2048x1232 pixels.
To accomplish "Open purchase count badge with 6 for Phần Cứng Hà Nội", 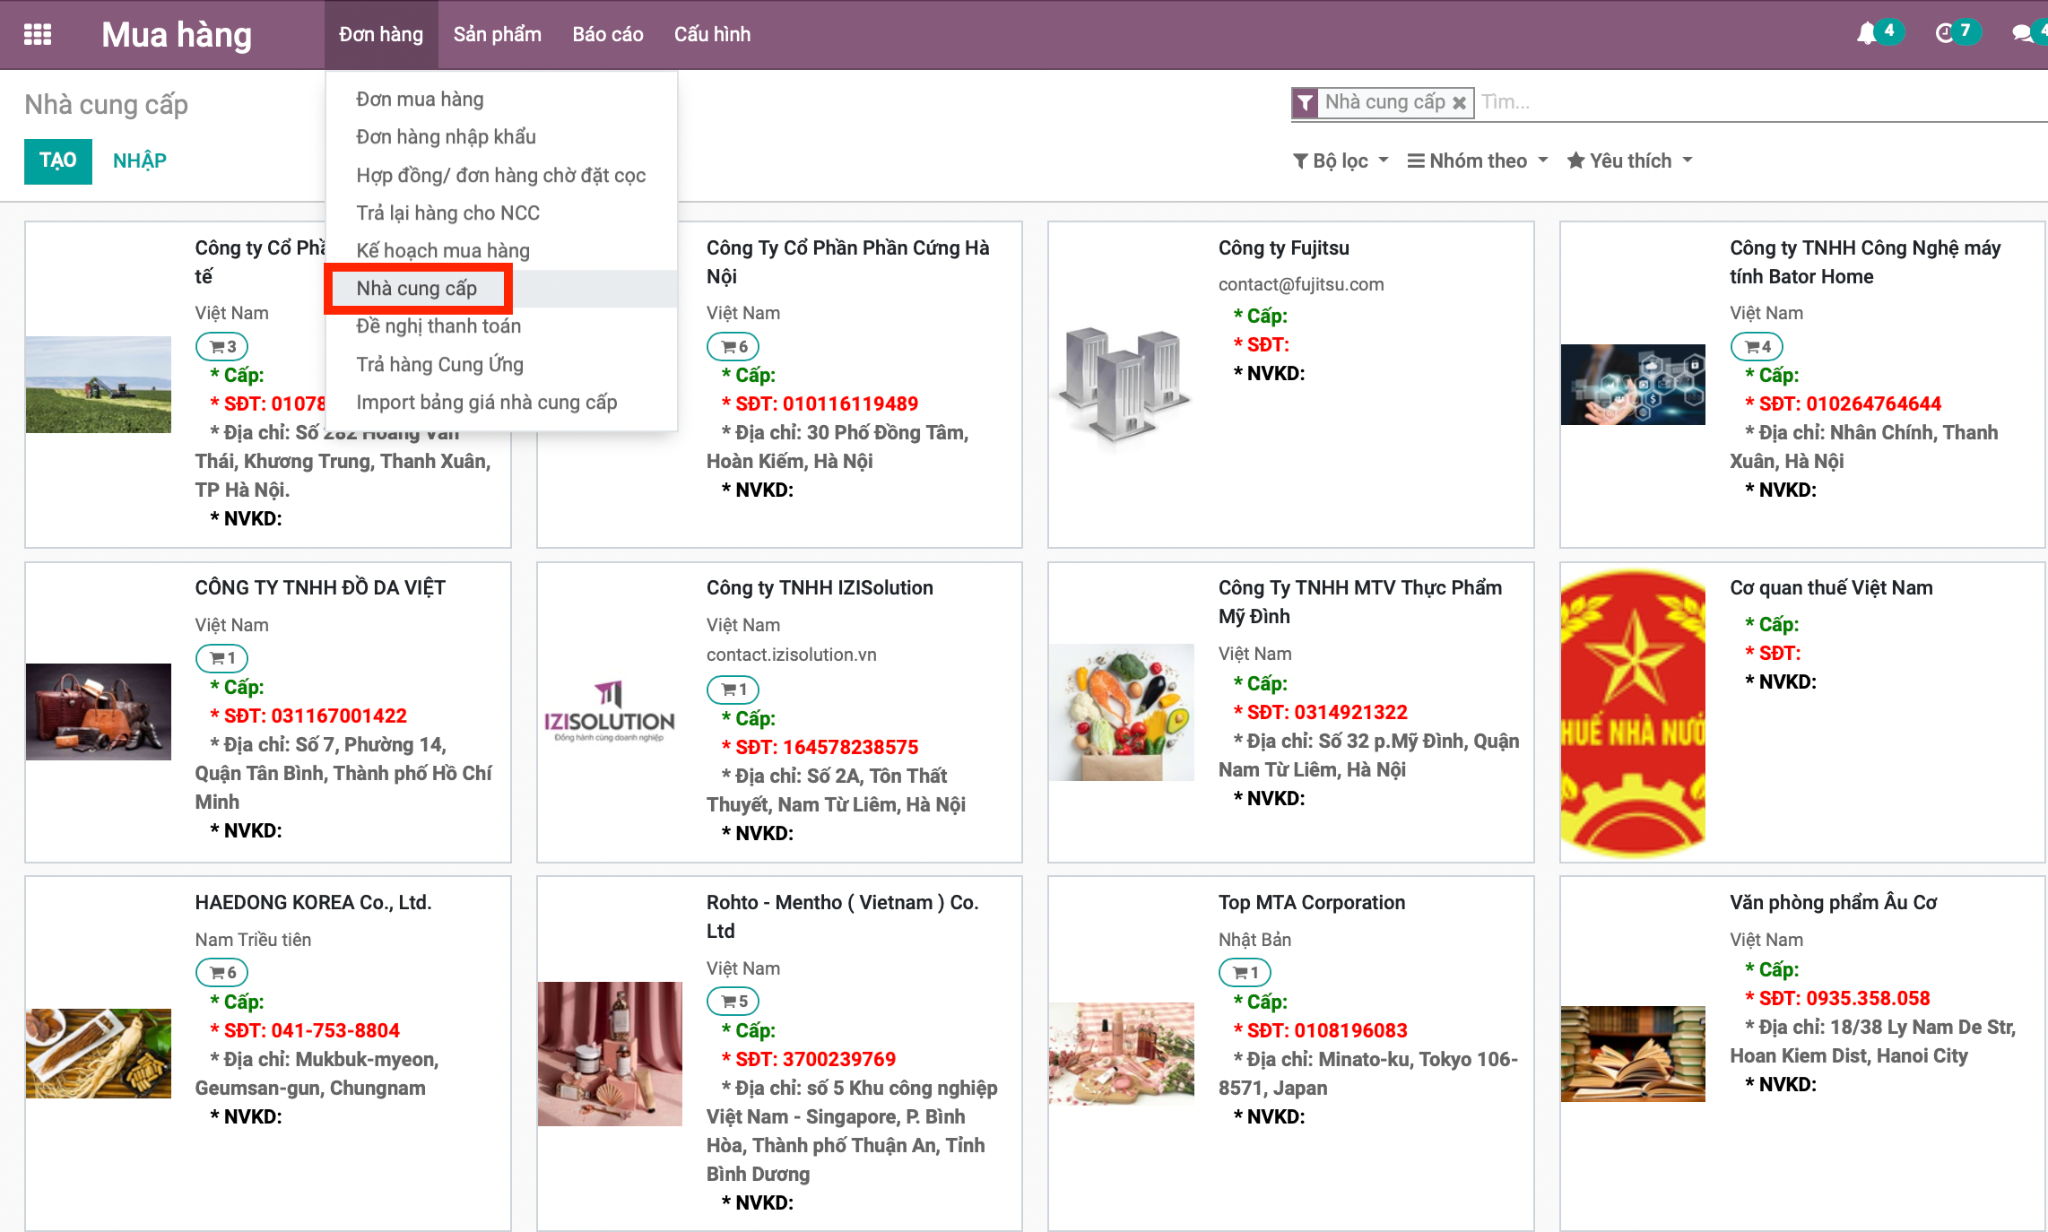I will 733,346.
